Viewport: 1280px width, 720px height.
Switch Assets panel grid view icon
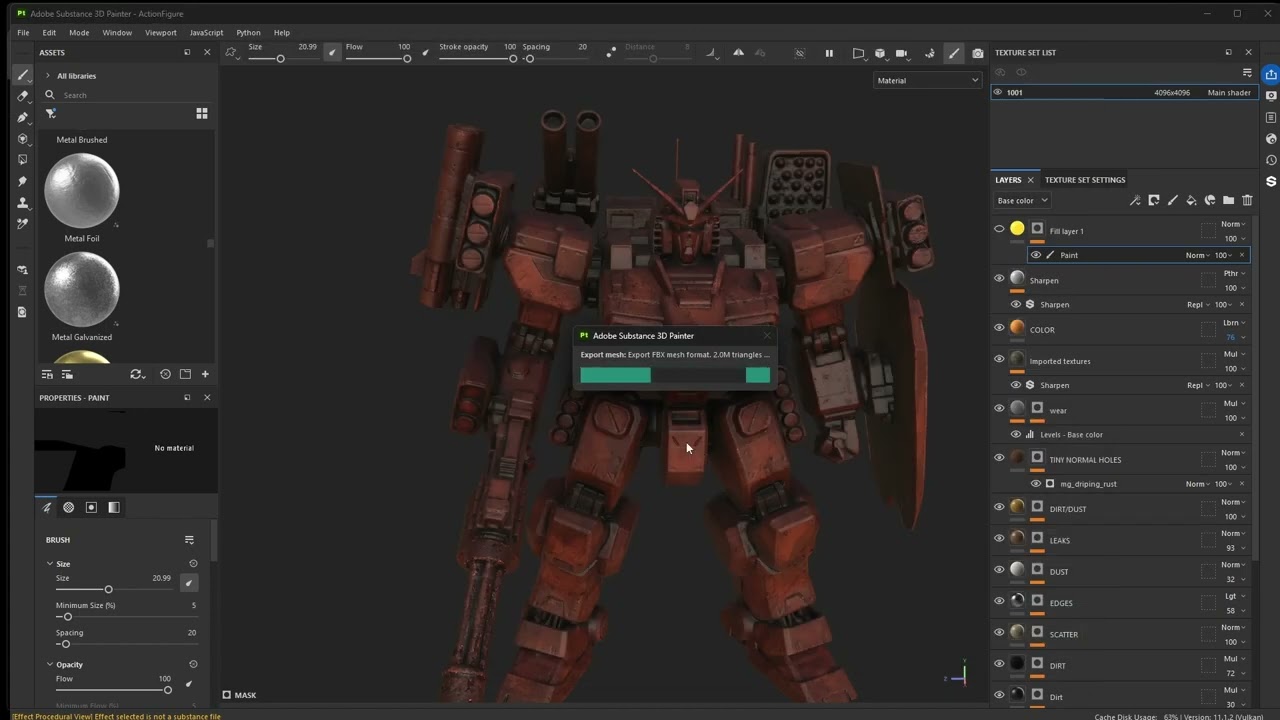click(201, 114)
